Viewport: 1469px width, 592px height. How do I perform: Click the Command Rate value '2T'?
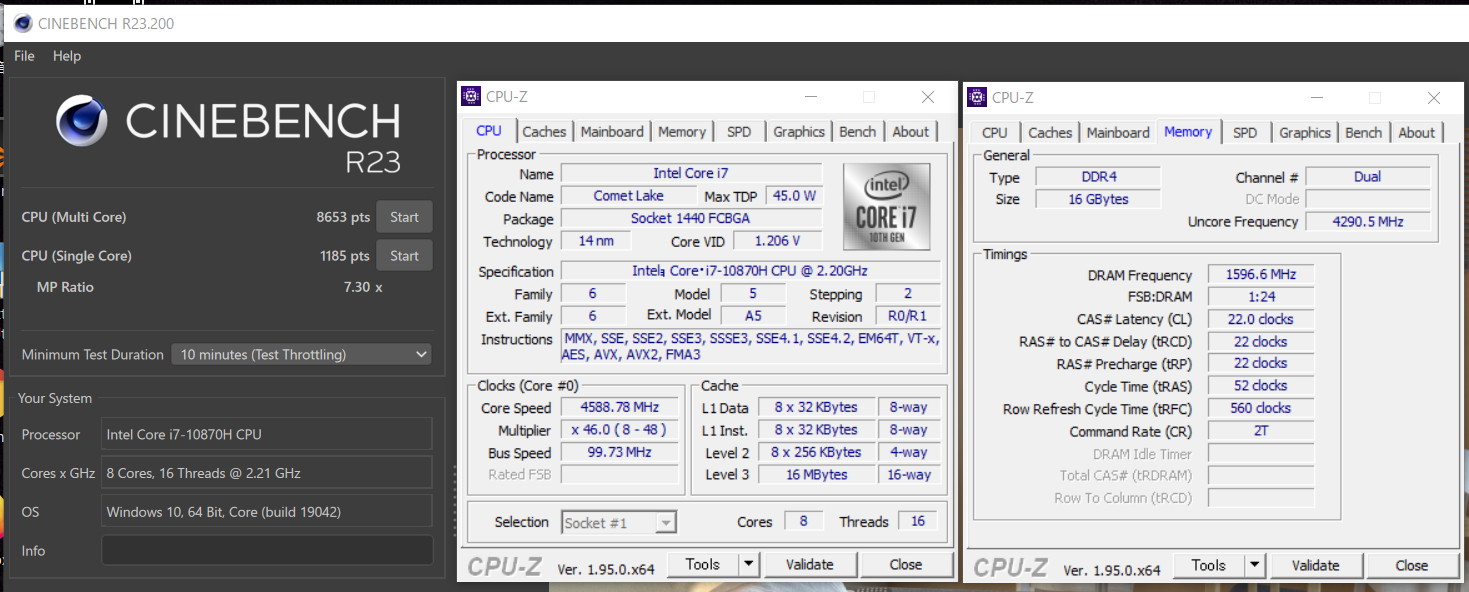click(x=1260, y=431)
